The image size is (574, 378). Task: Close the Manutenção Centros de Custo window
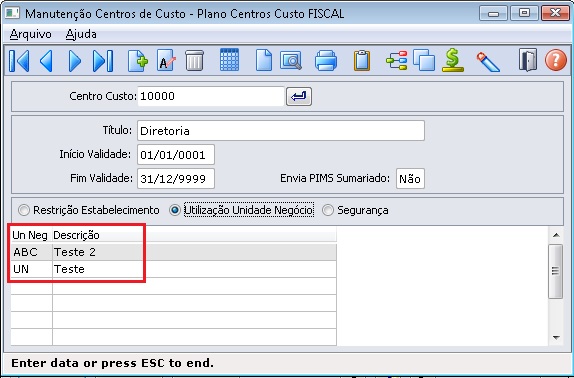coord(555,14)
